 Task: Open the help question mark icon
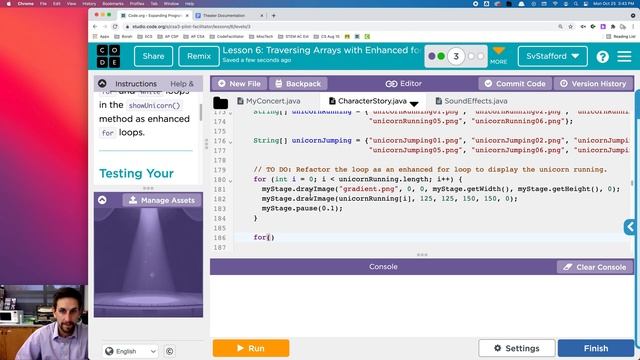[602, 56]
